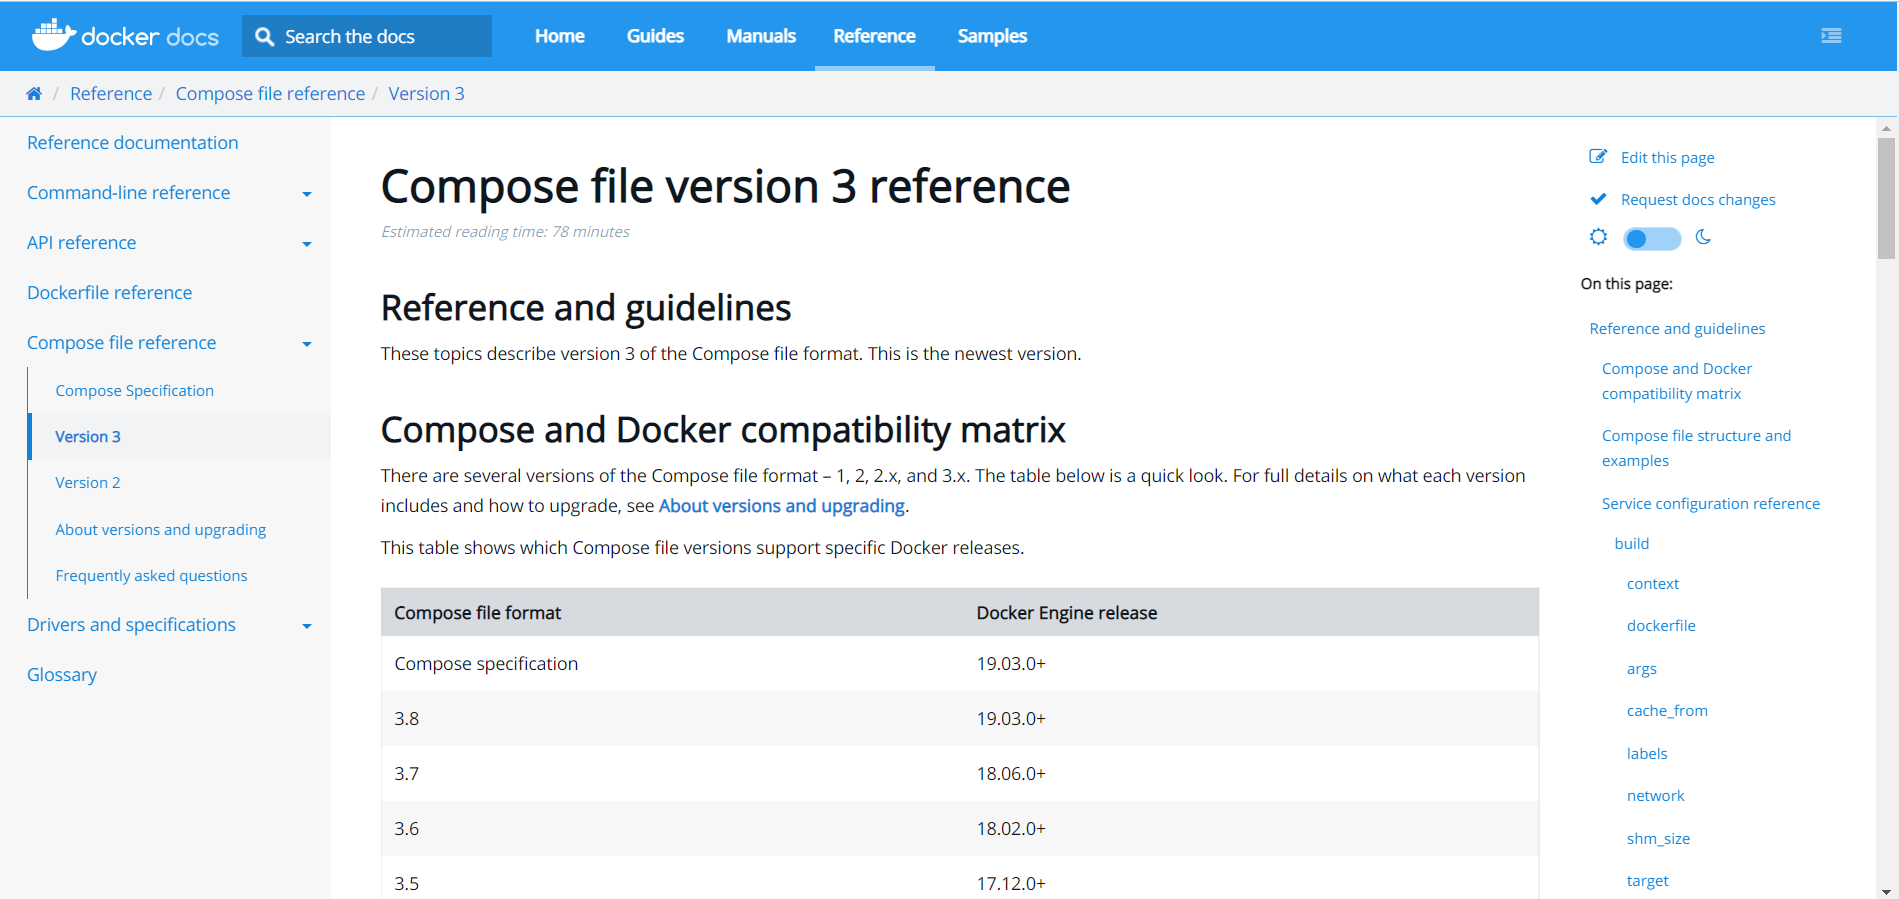Jump to context in page contents
Viewport: 1899px width, 899px height.
[1653, 583]
